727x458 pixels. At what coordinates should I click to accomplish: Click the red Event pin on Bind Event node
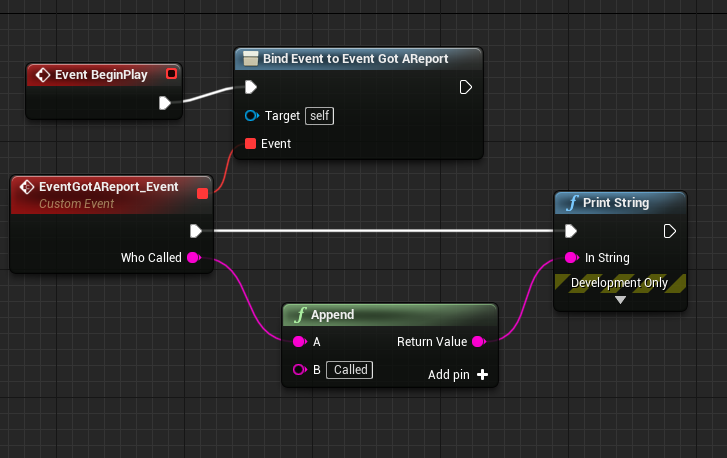[x=251, y=144]
